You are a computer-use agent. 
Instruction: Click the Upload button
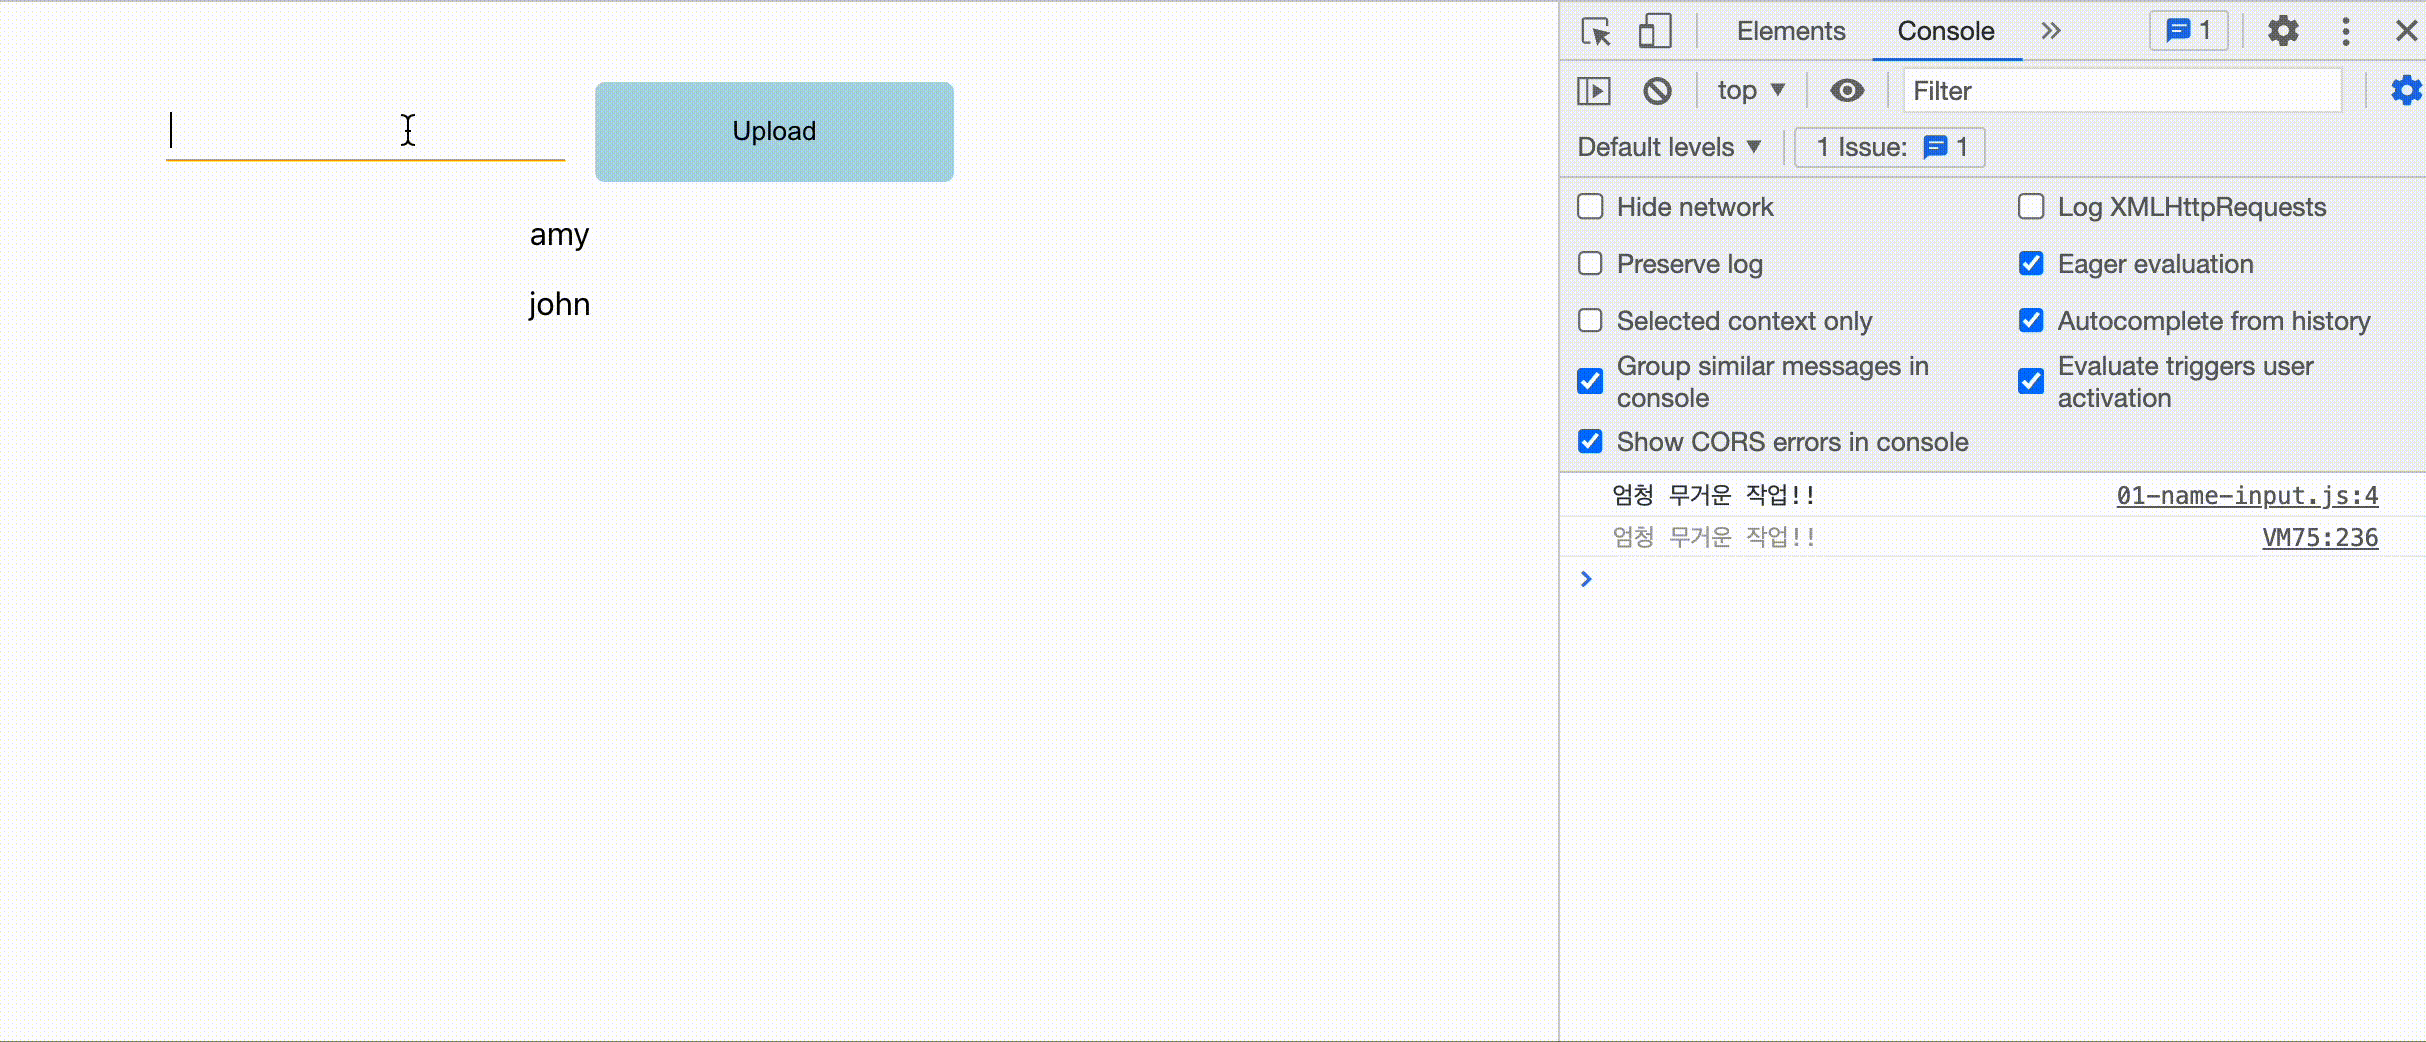click(x=774, y=131)
